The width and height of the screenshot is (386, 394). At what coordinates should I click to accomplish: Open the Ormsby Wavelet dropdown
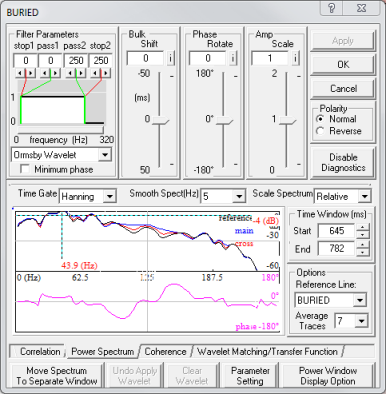(105, 155)
